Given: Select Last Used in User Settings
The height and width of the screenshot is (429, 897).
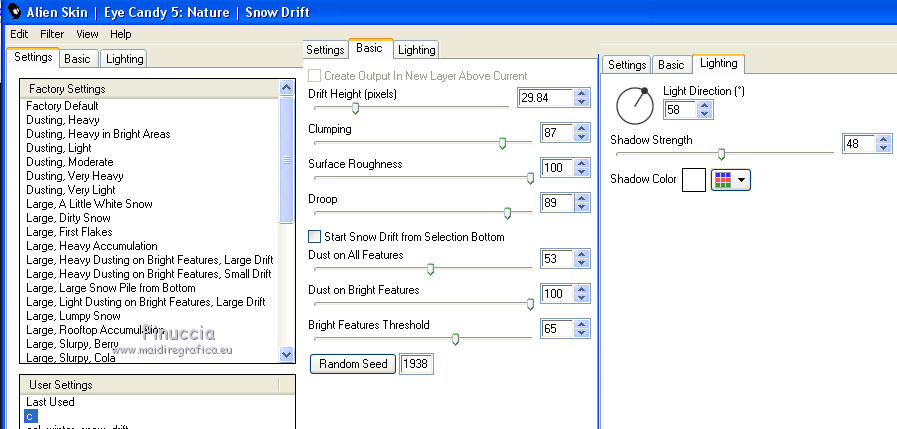Looking at the screenshot, I should [x=50, y=402].
